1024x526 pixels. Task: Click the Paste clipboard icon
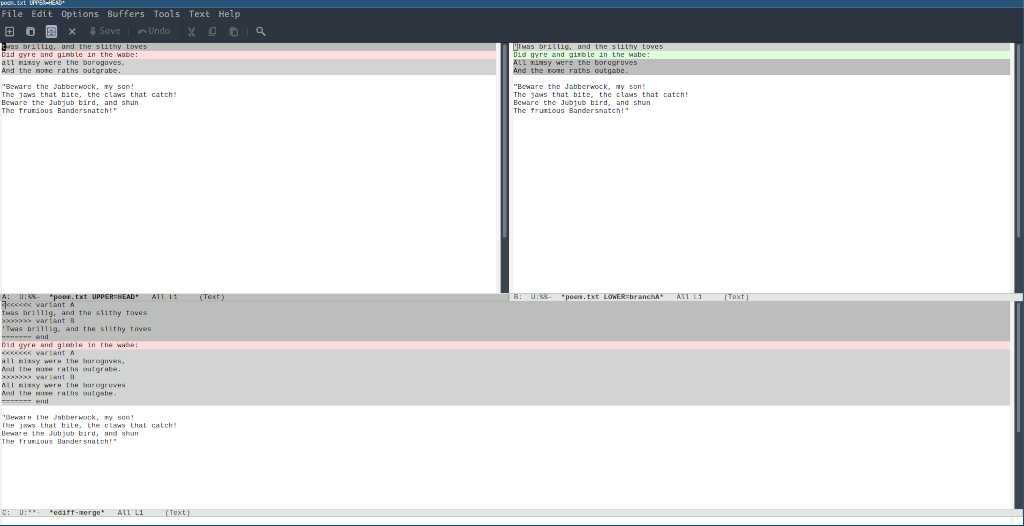[x=233, y=31]
